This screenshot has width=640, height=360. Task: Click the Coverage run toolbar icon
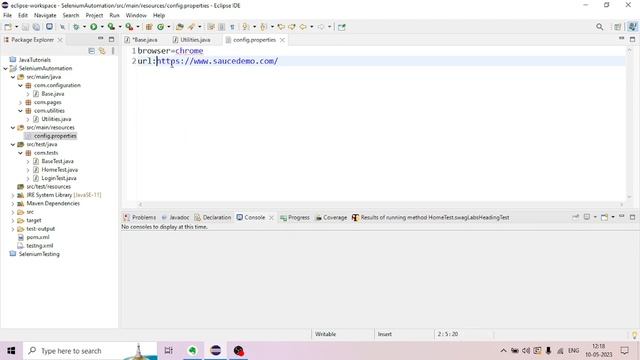(111, 27)
